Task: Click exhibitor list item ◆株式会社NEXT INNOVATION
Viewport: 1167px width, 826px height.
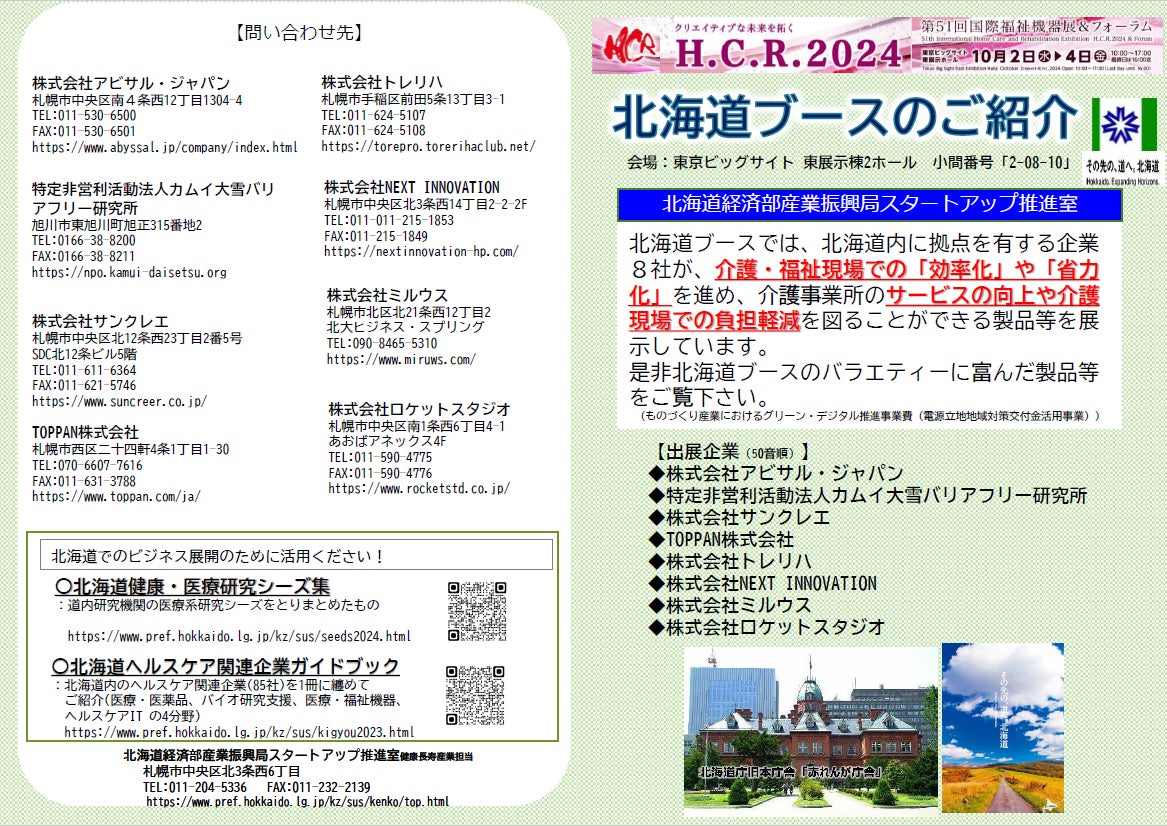Action: tap(763, 583)
